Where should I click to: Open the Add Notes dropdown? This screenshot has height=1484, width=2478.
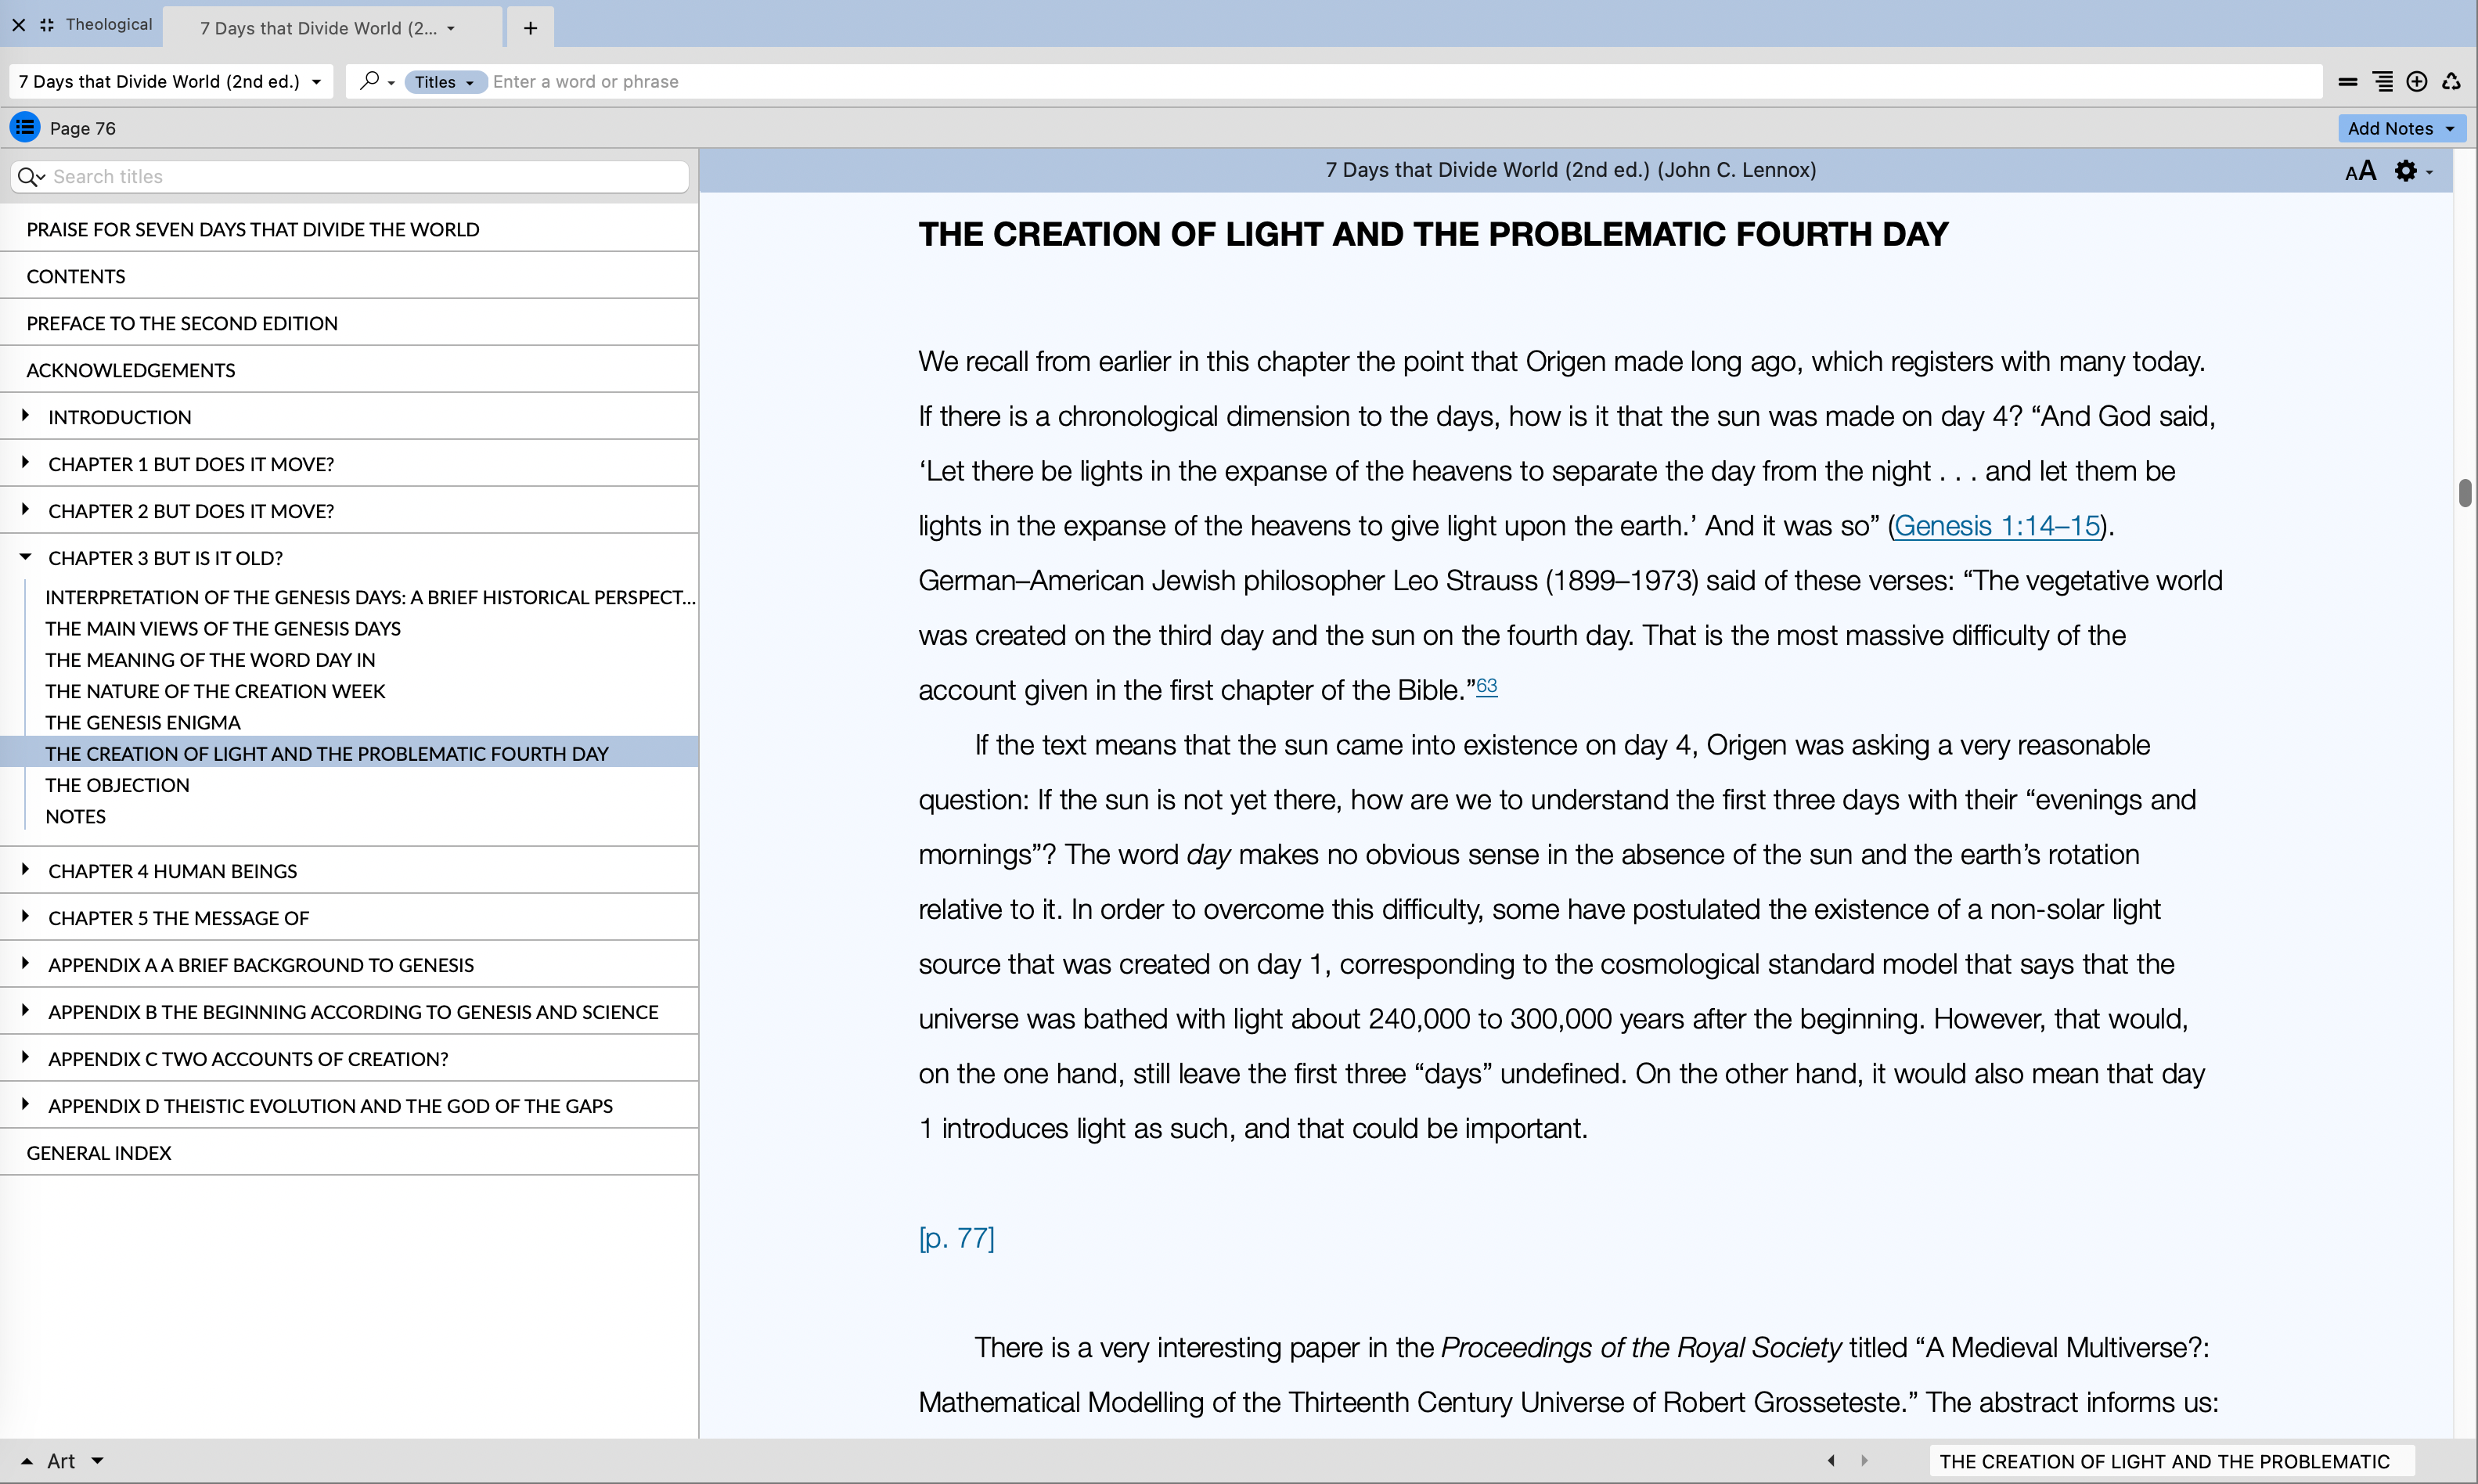(2401, 128)
